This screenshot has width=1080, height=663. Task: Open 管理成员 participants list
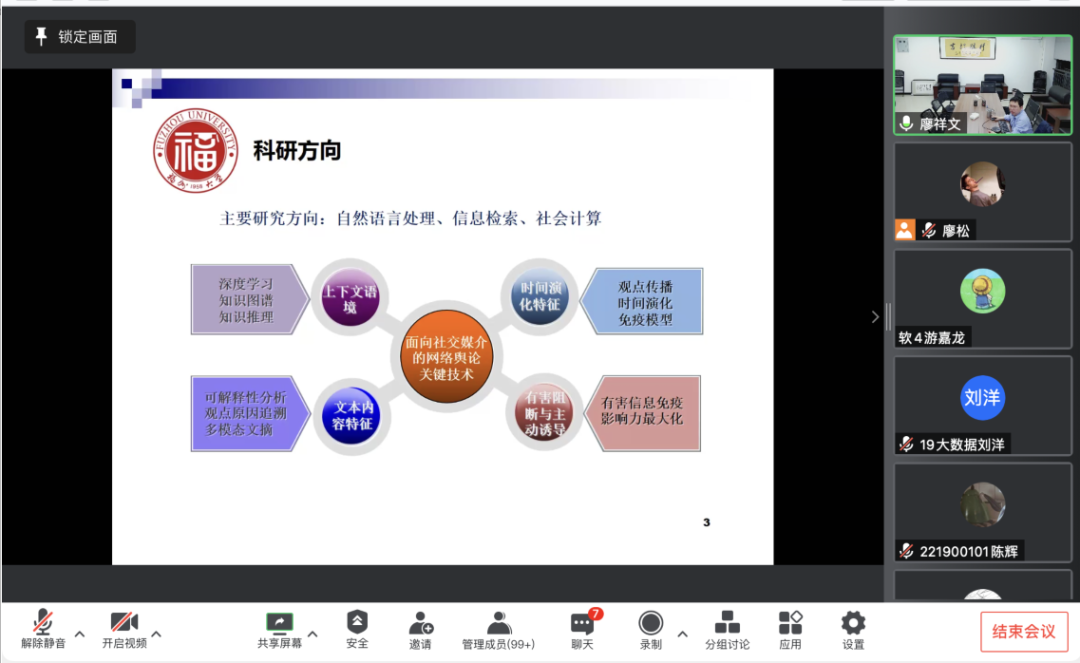coord(498,630)
